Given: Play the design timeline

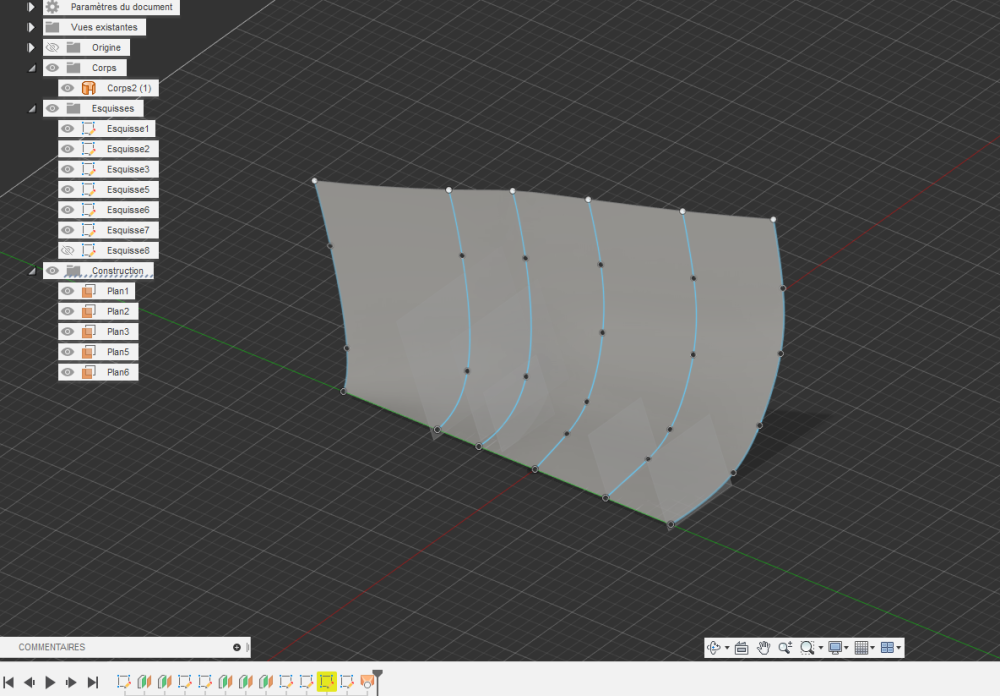Looking at the screenshot, I should pos(50,683).
